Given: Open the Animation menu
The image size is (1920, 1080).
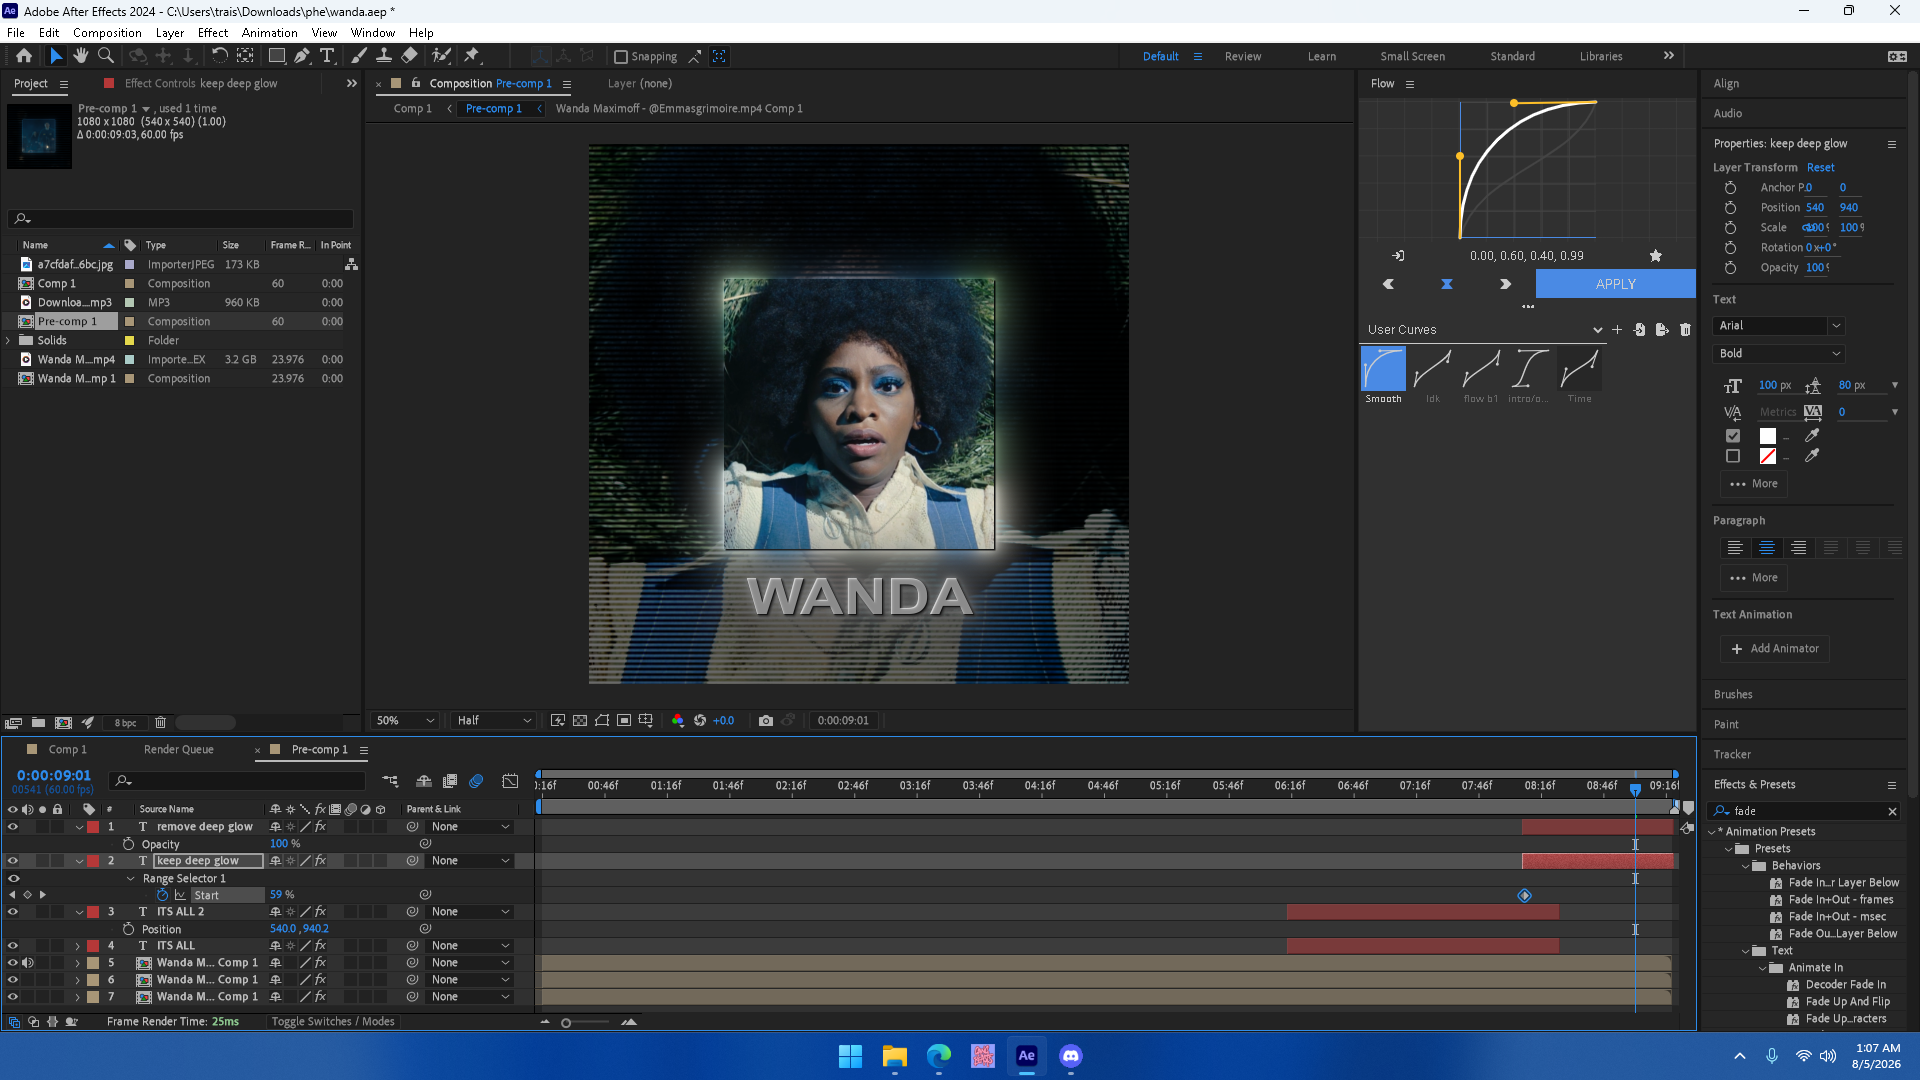Looking at the screenshot, I should tap(269, 33).
